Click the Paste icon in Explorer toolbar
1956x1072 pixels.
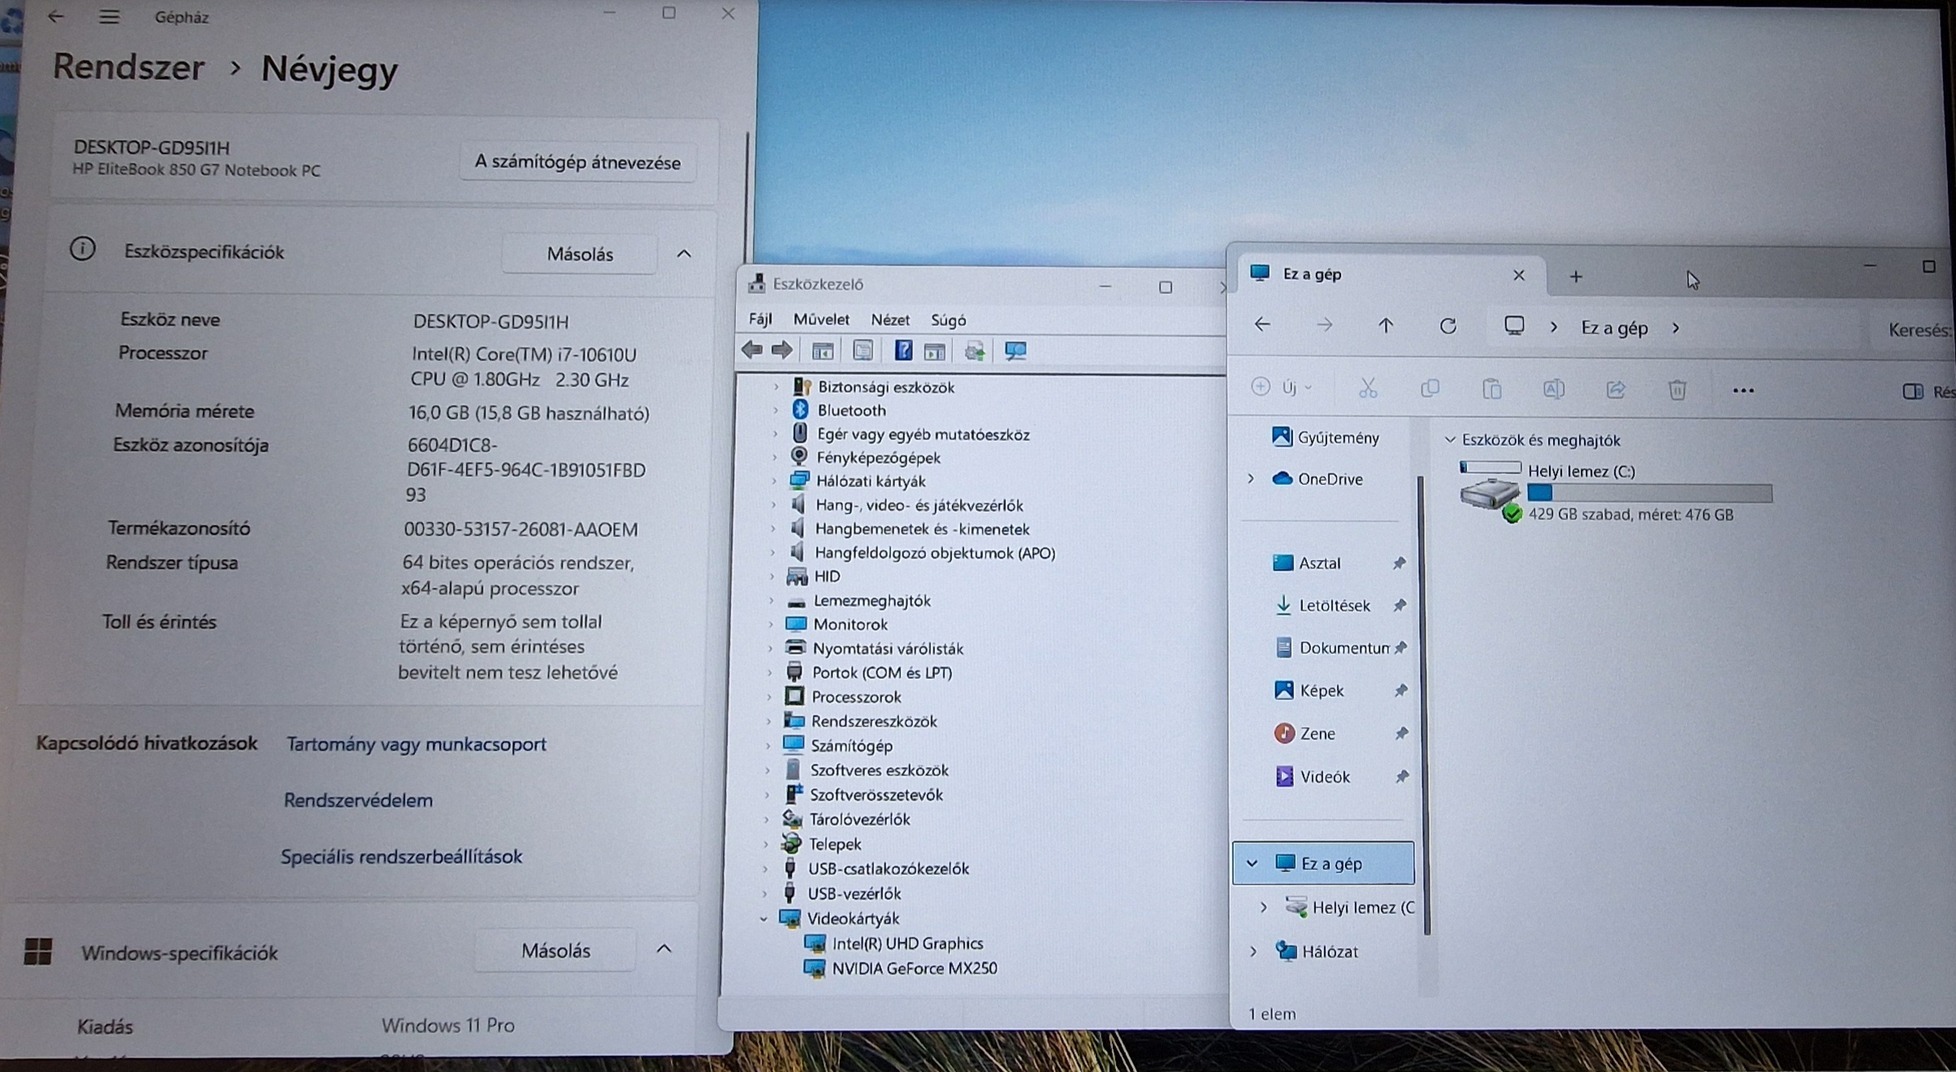(1492, 389)
